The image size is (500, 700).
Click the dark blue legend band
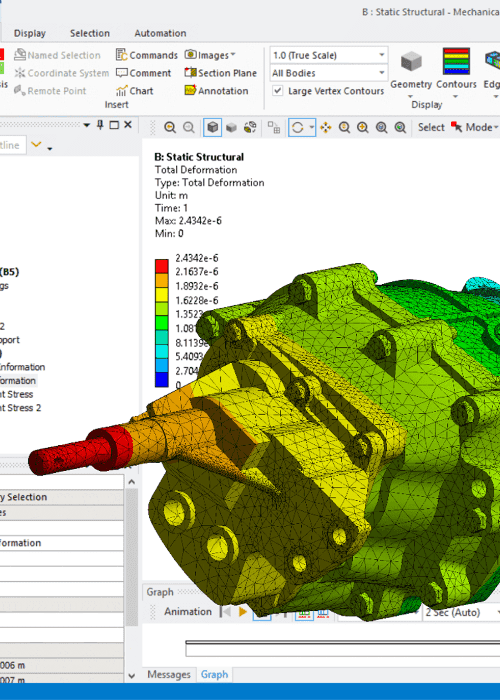(162, 380)
